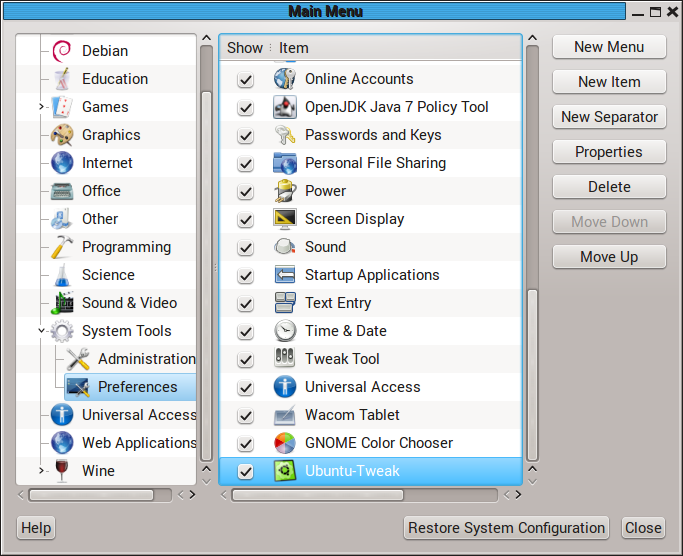Click the Graphics palette icon

coord(62,135)
